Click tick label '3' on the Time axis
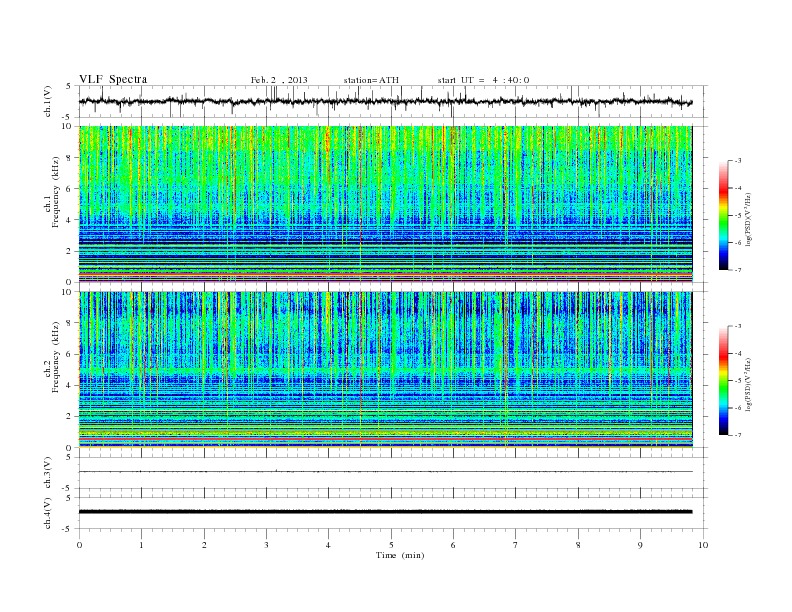Viewport: 792px width, 612px height. coord(266,545)
